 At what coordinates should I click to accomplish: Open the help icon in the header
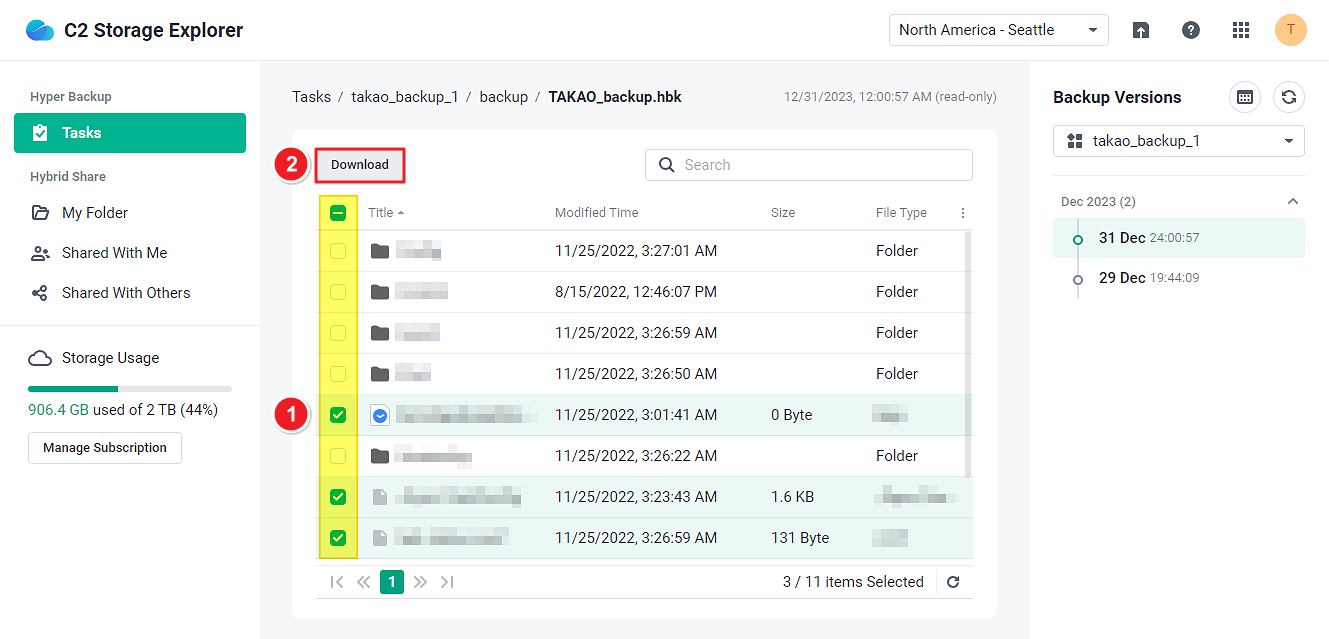click(x=1191, y=30)
